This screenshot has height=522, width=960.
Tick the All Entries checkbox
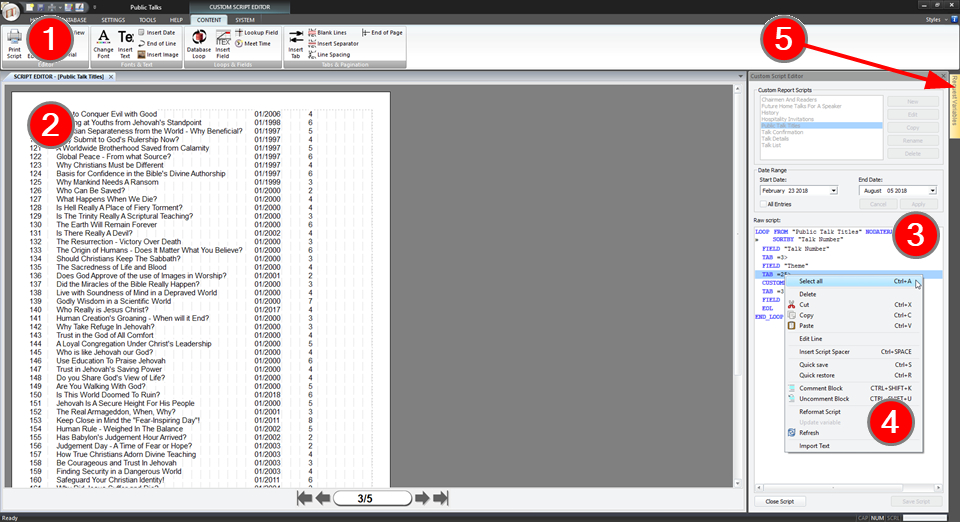(763, 204)
